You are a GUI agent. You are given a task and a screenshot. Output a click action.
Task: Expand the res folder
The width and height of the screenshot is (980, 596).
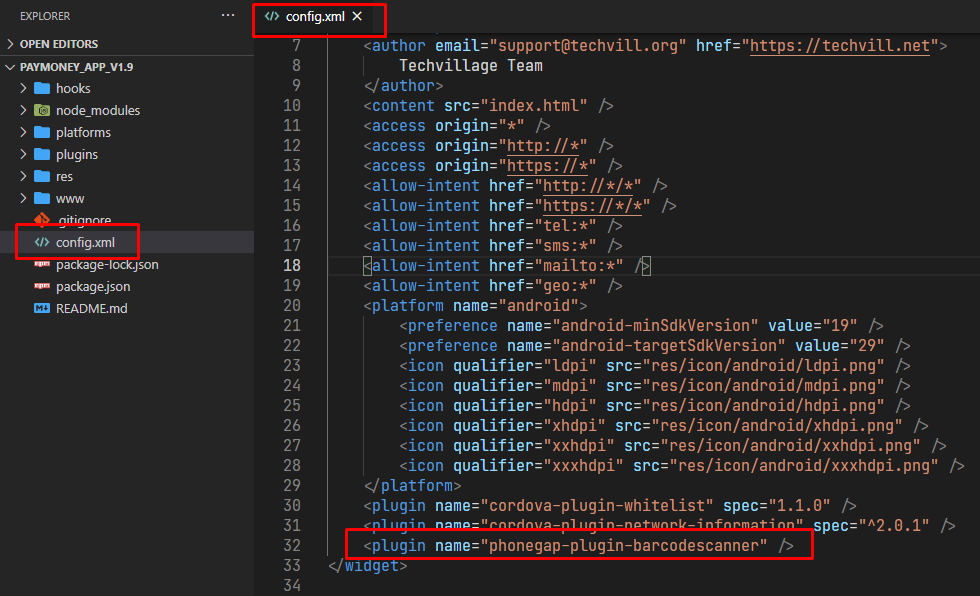(x=64, y=177)
